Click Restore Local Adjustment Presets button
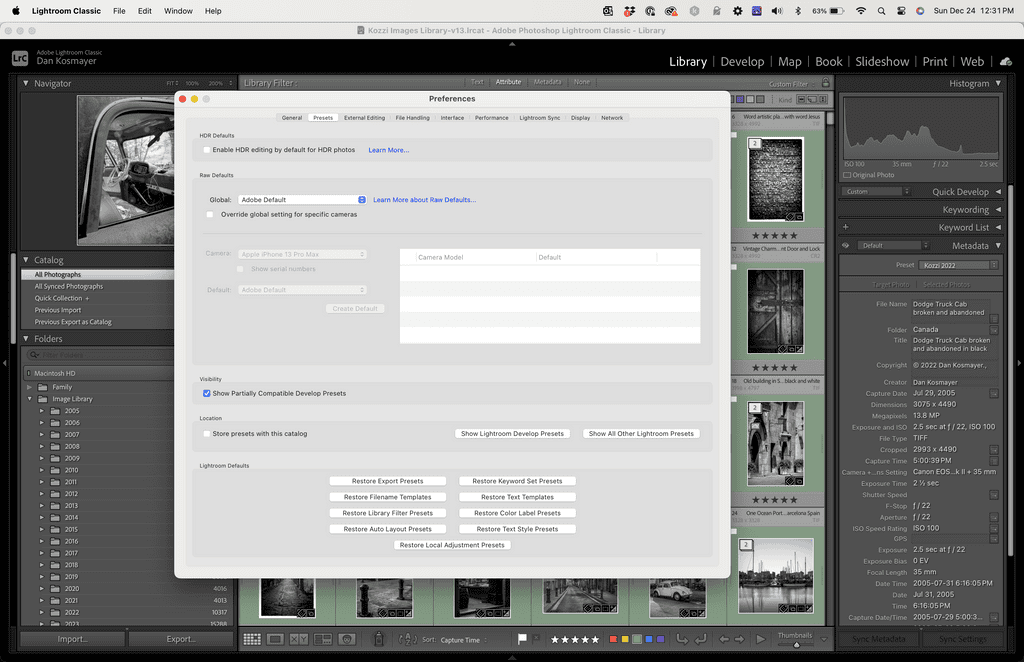This screenshot has width=1024, height=662. pos(452,545)
